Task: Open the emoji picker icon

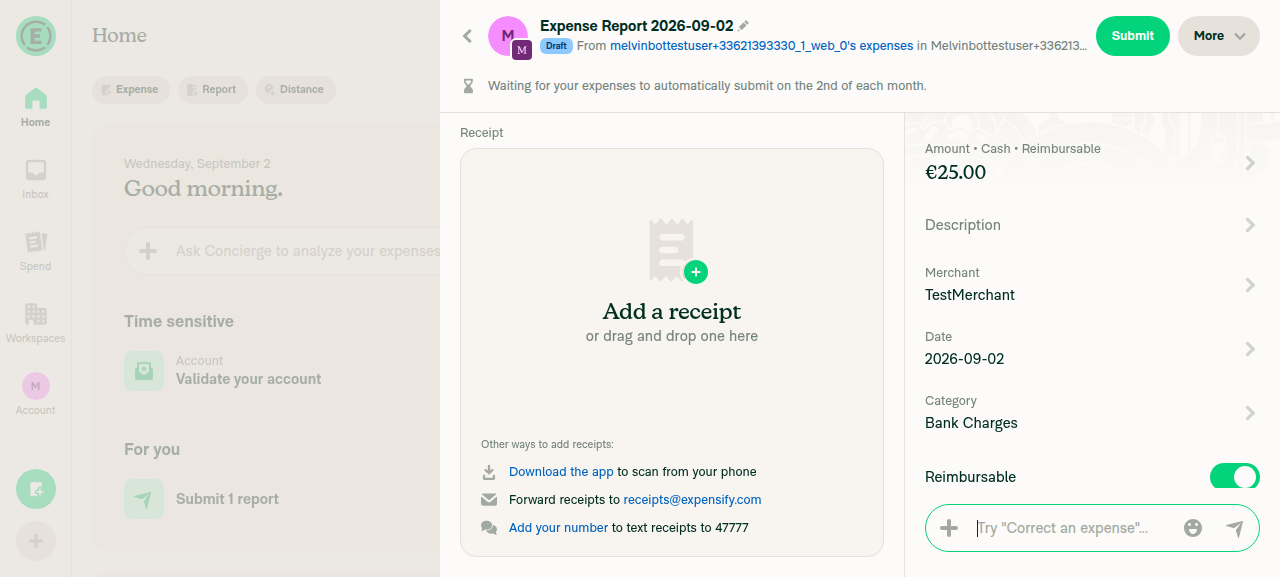Action: tap(1192, 528)
